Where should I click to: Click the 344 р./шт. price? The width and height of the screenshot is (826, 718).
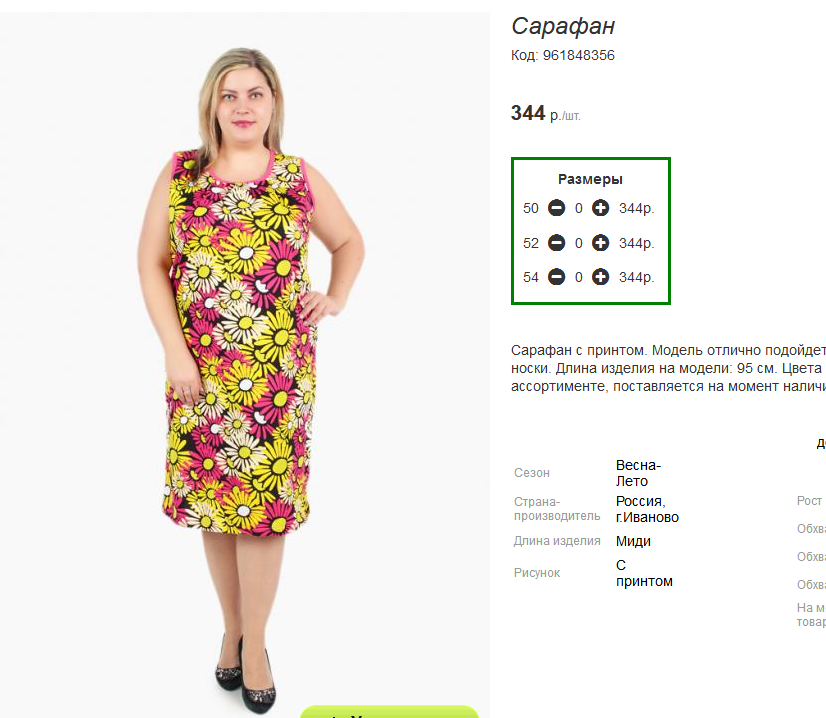[546, 113]
